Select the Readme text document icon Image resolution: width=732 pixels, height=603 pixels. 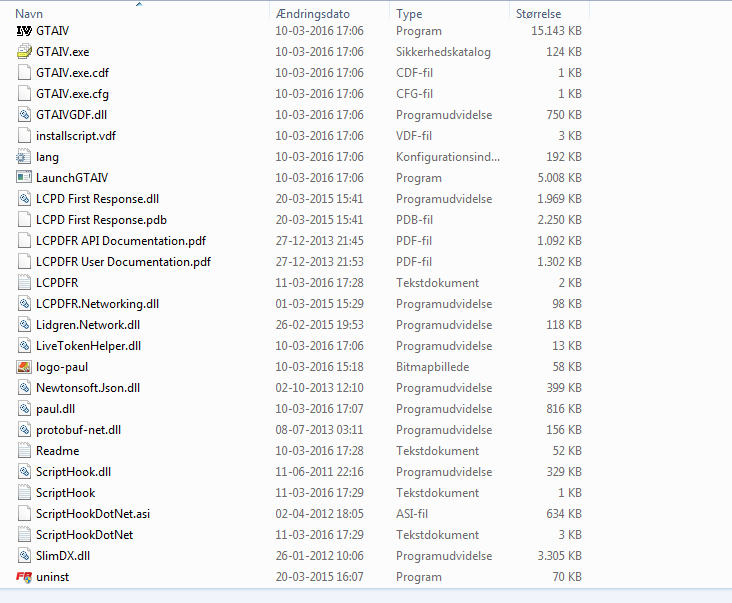point(24,451)
